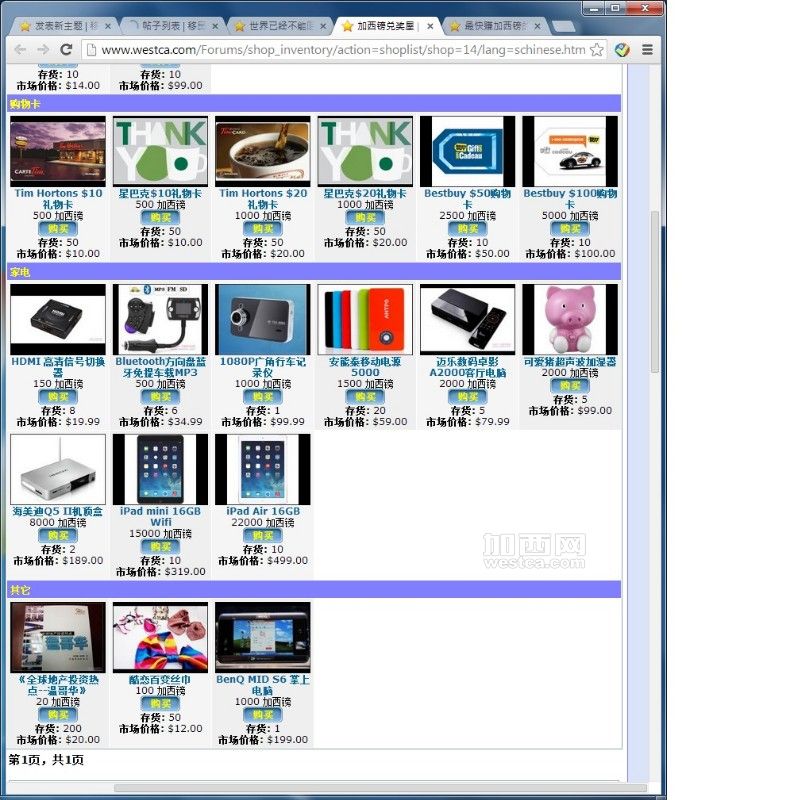This screenshot has height=800, width=800.
Task: Open 酷恋百变丝巾 scarf image
Action: tap(161, 638)
